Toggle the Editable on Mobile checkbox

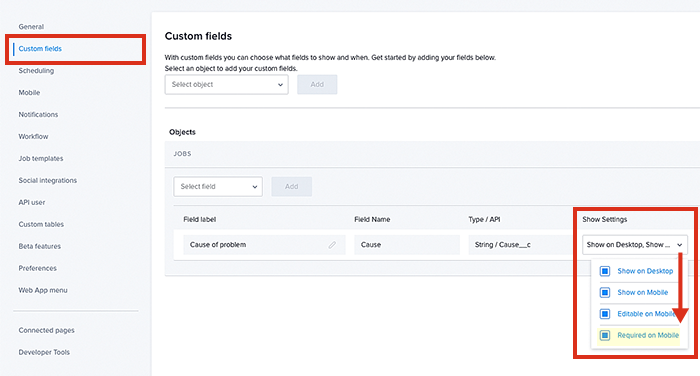click(605, 314)
